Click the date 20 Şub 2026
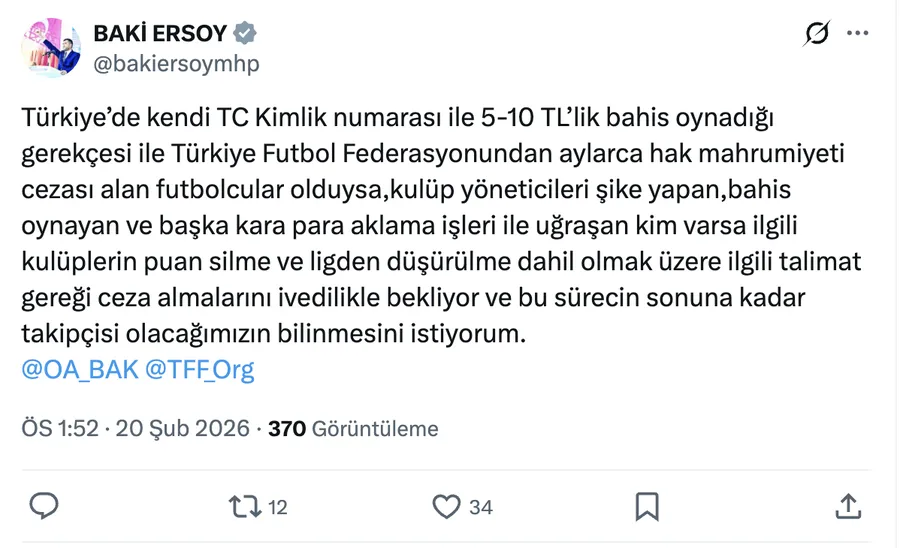 point(184,428)
